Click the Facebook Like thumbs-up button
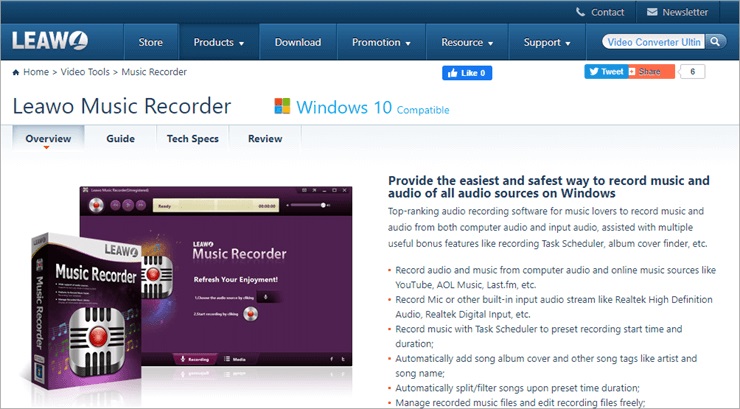This screenshot has height=409, width=740. tap(467, 73)
